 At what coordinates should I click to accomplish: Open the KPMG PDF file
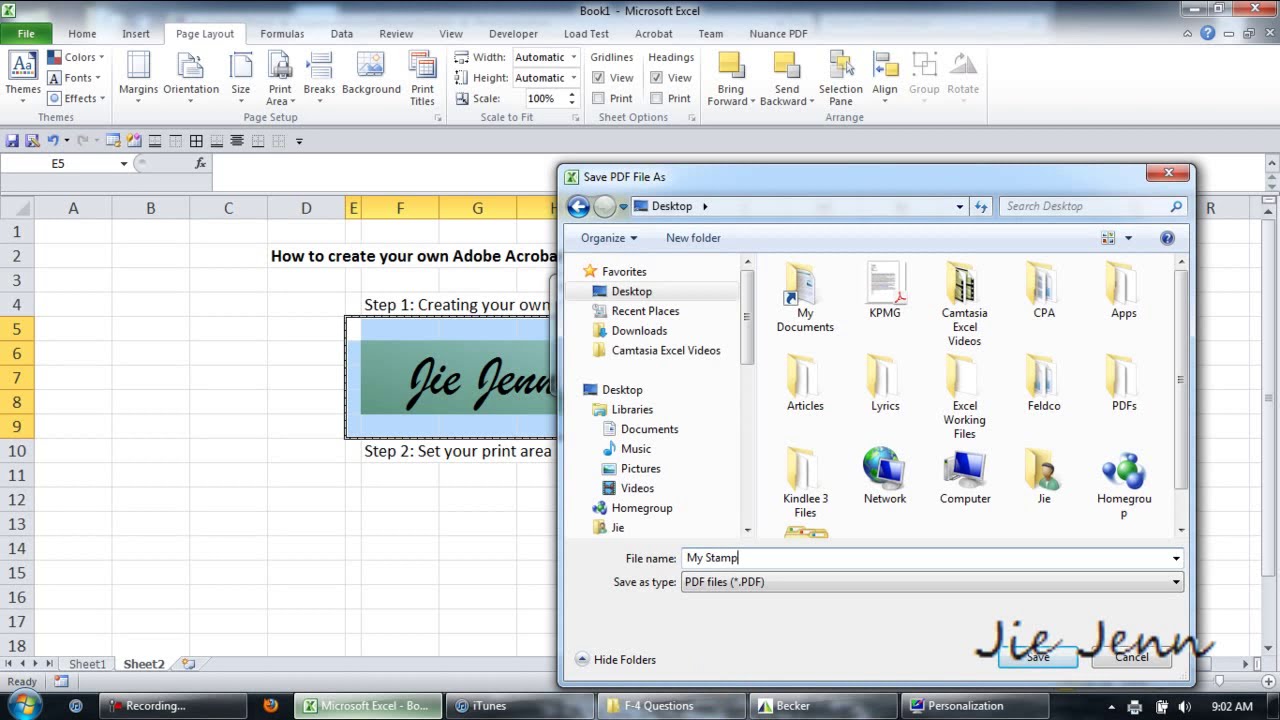[x=885, y=291]
